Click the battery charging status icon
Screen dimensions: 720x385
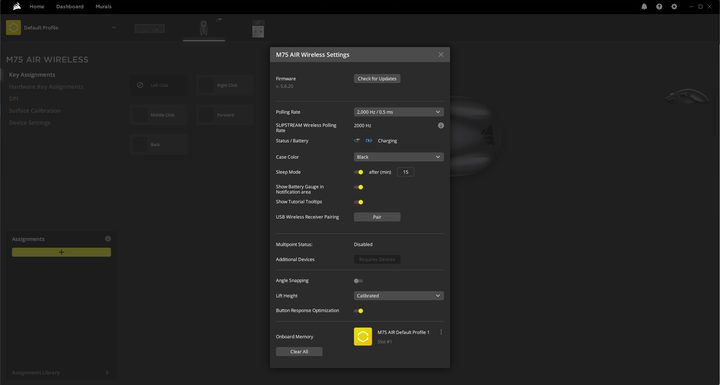(369, 141)
